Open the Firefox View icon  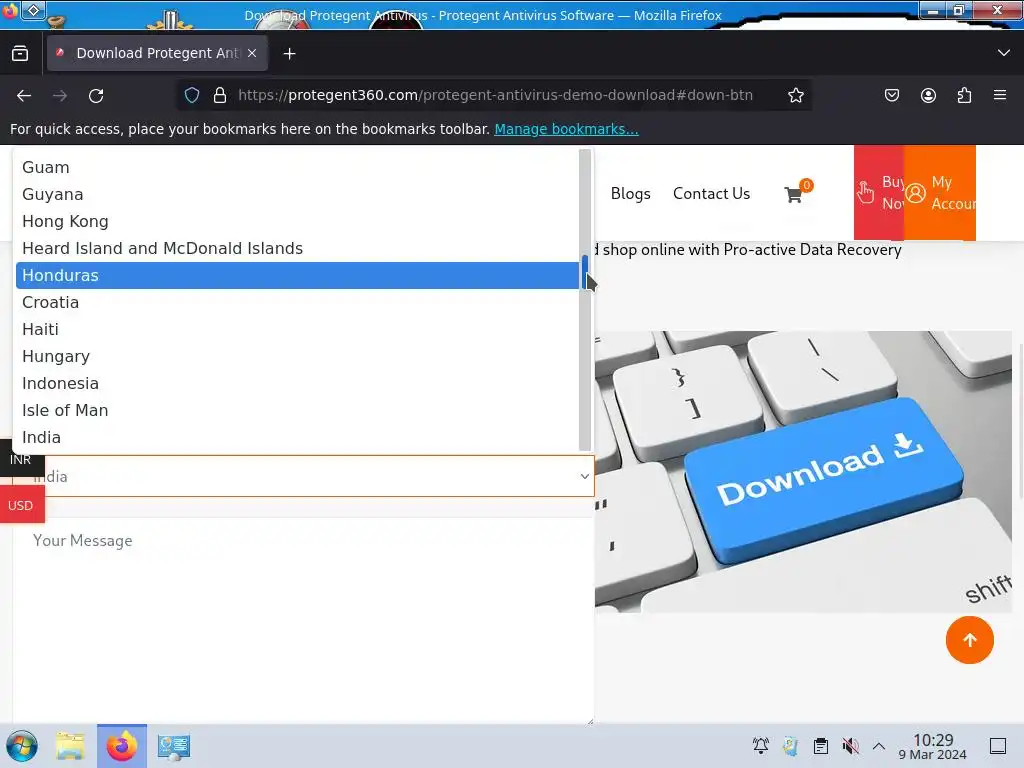[x=20, y=54]
